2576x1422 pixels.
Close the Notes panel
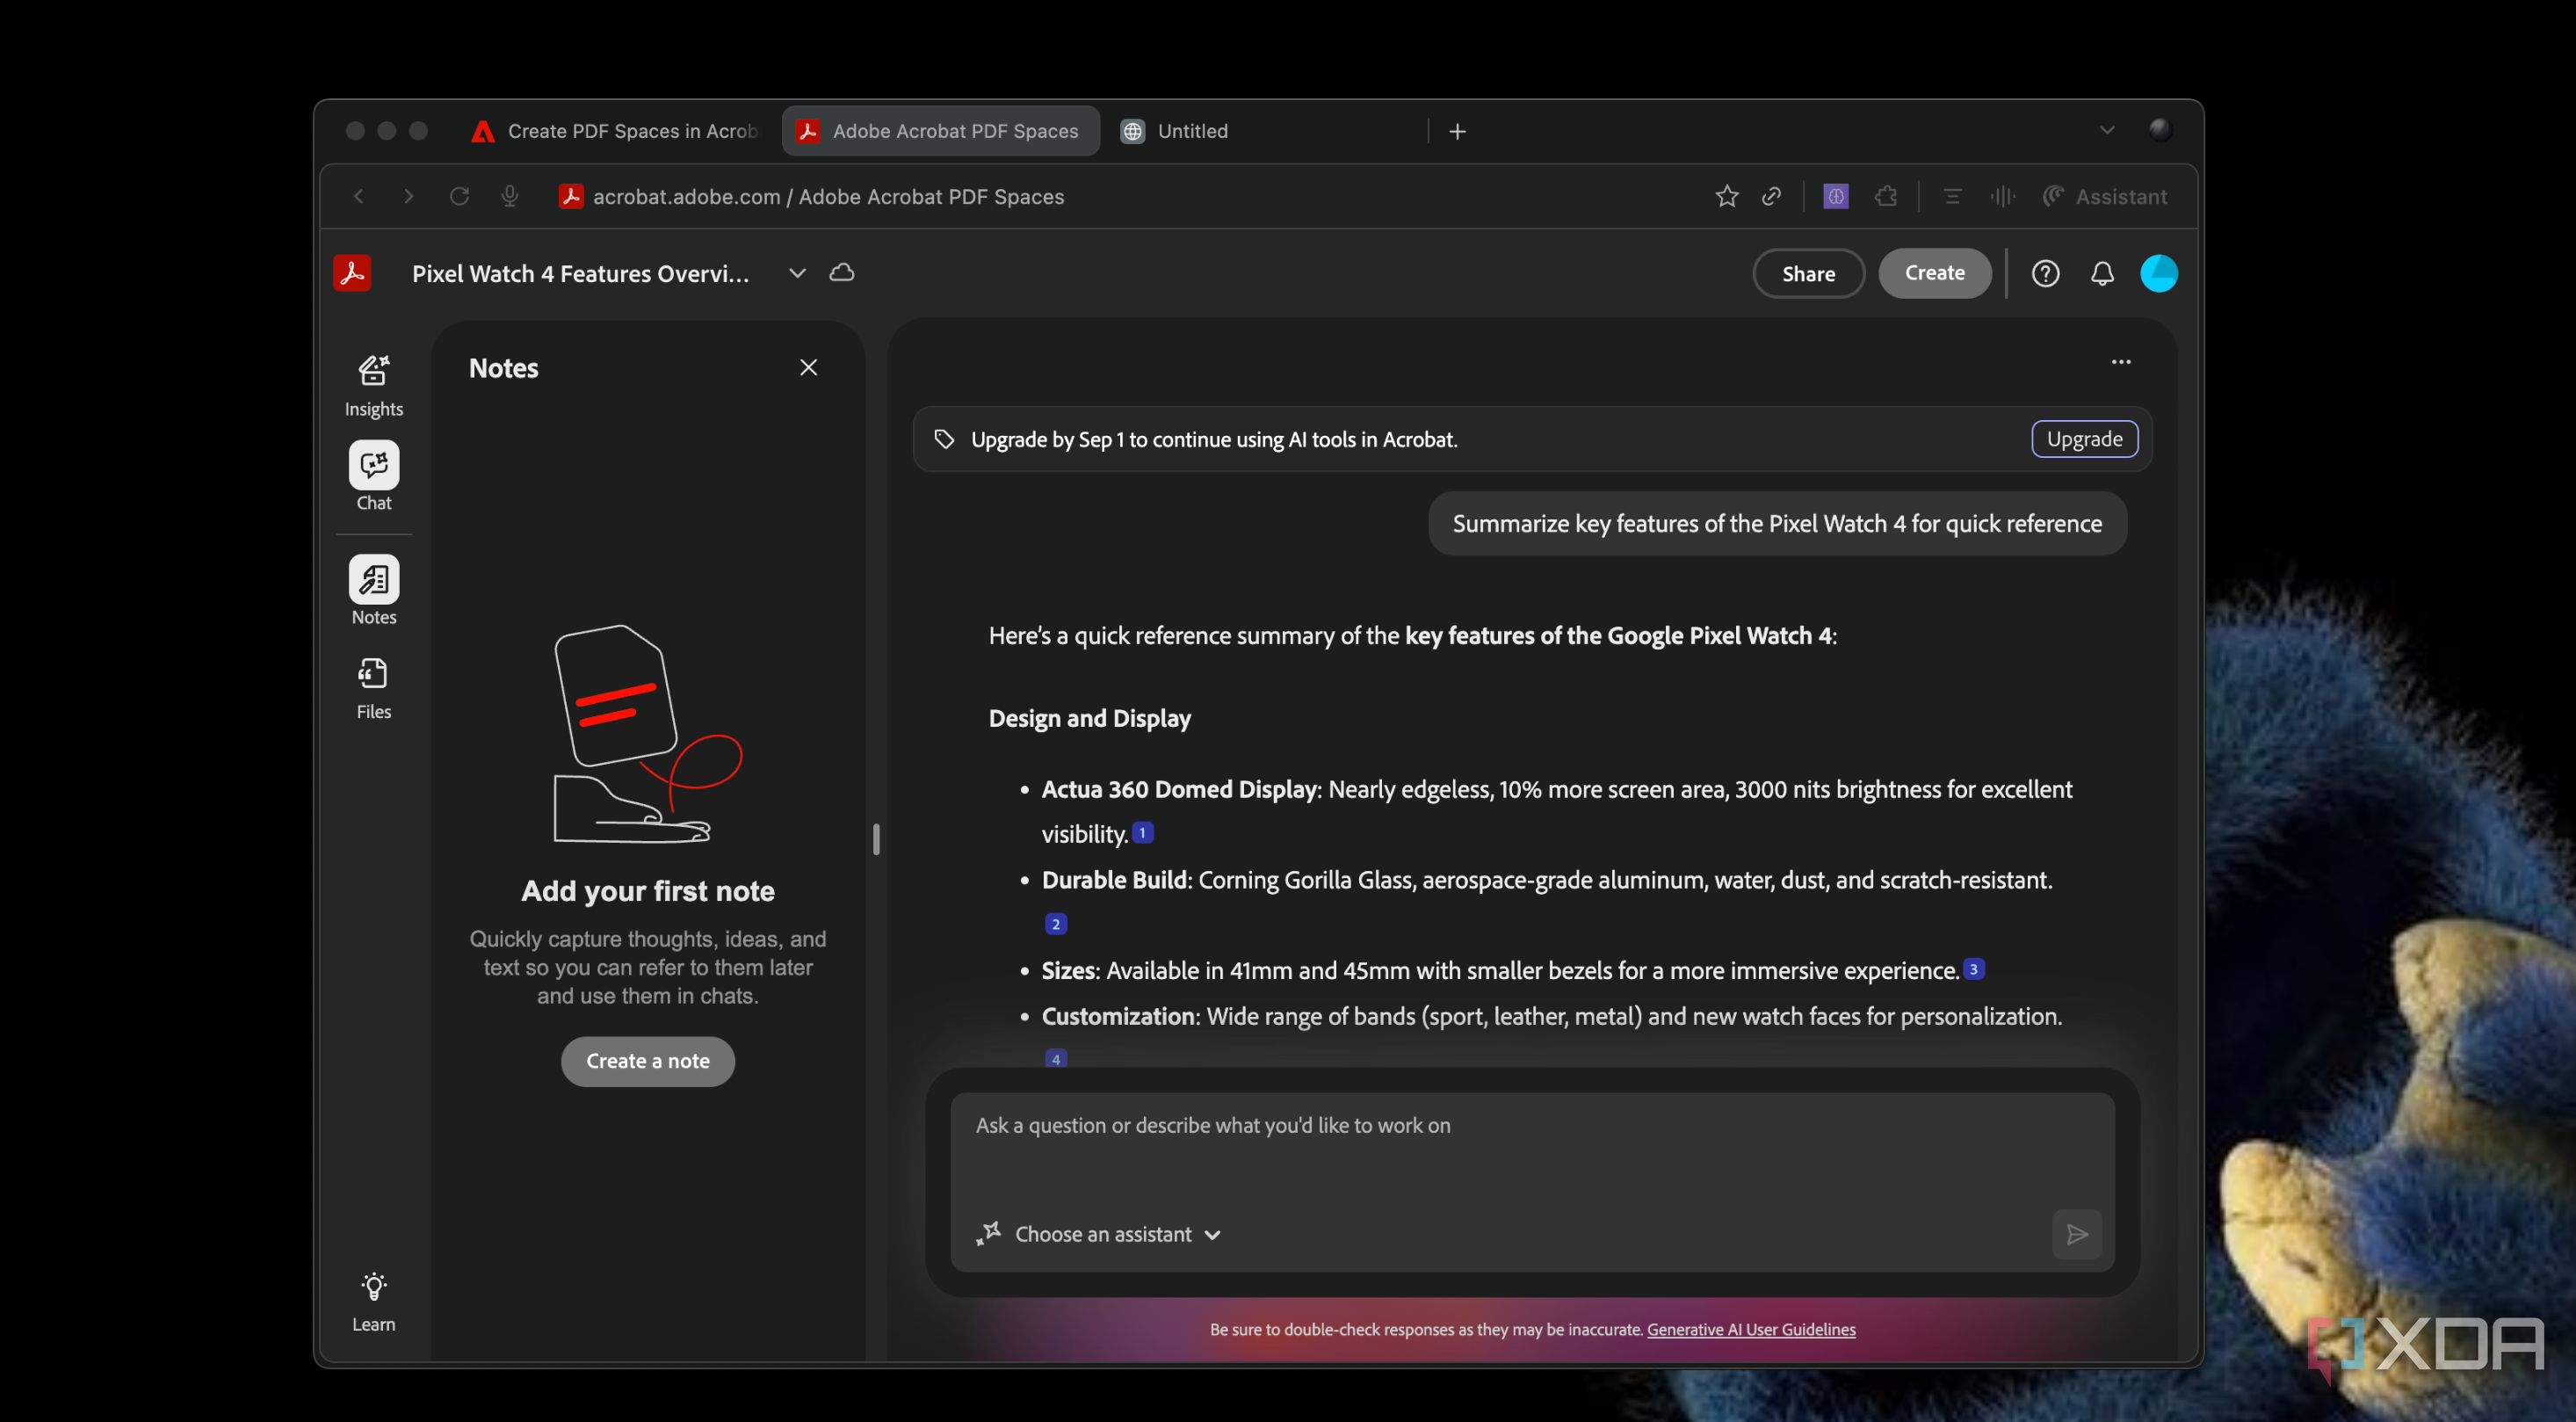(808, 367)
